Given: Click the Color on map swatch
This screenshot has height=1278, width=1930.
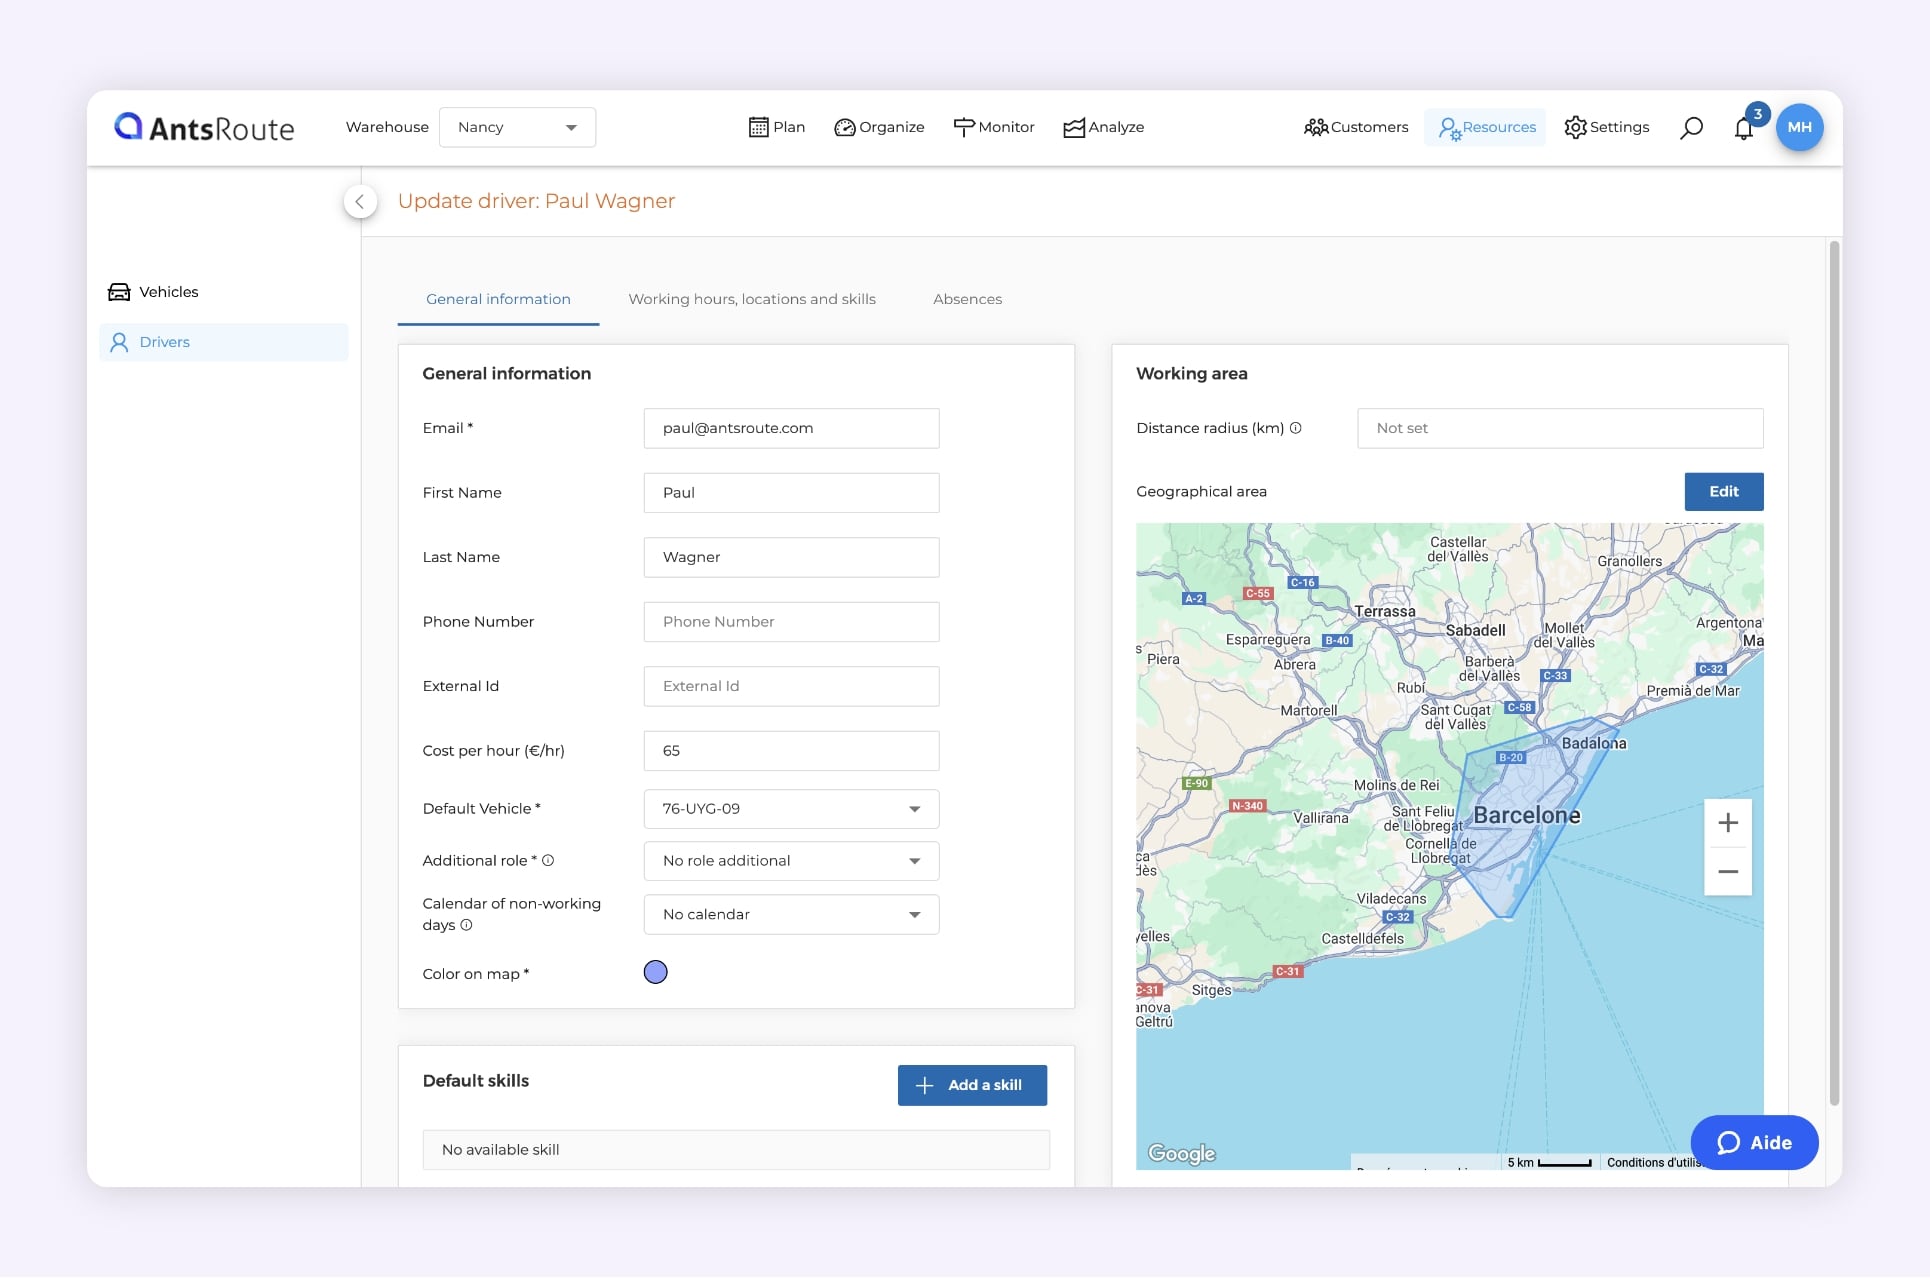Looking at the screenshot, I should 655,972.
